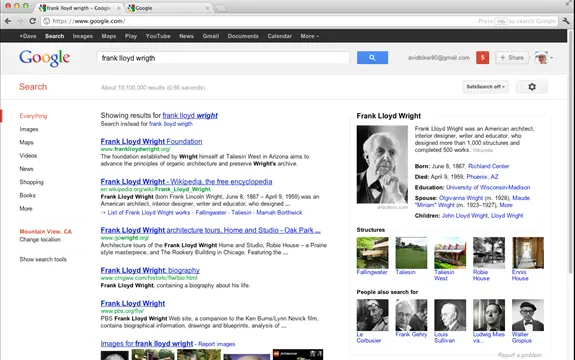Filter results by Shopping in sidebar
The image size is (575, 360).
(32, 182)
